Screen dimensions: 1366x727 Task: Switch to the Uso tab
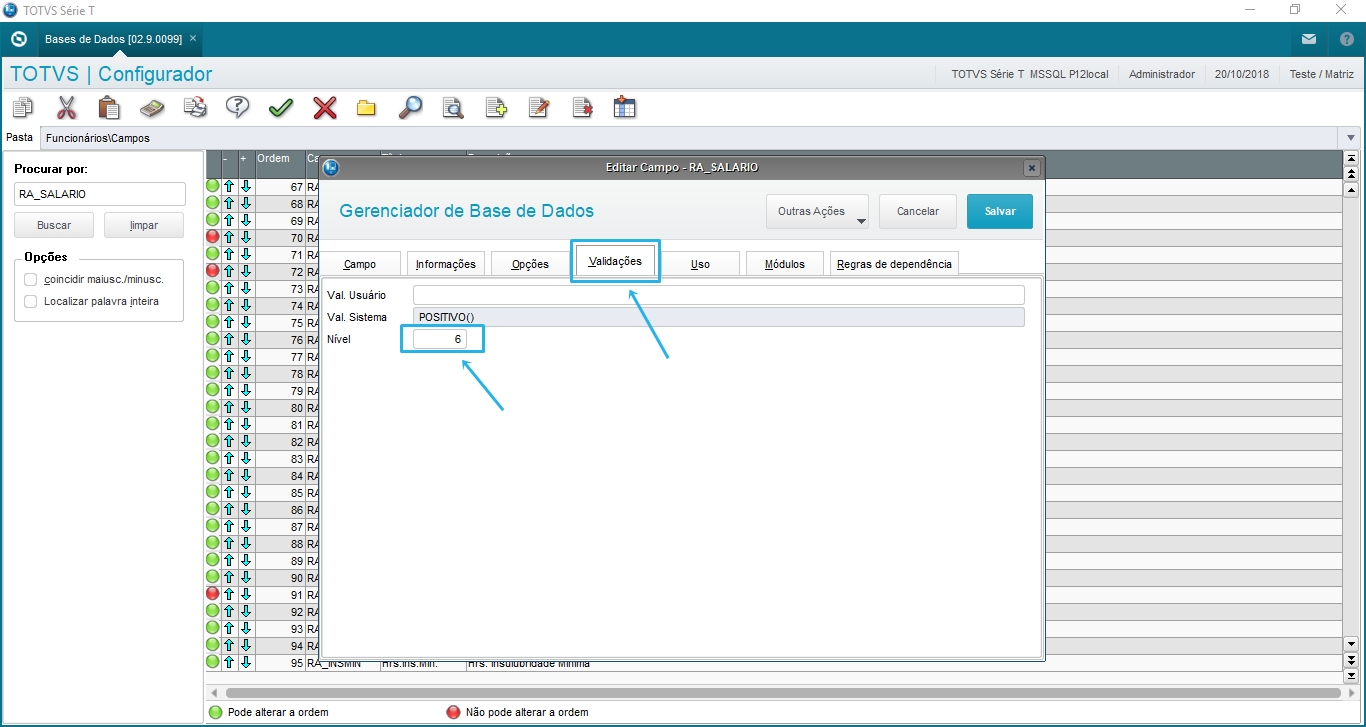(x=701, y=264)
